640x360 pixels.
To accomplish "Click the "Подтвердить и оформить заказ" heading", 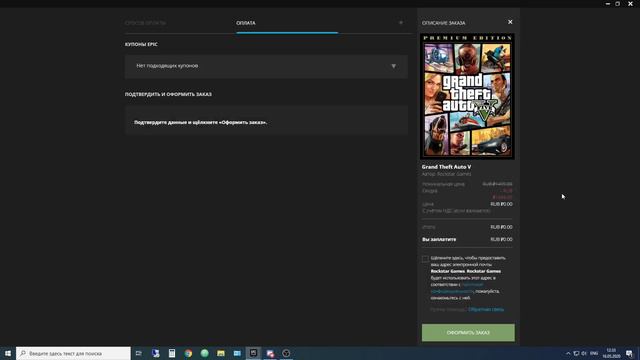I will click(x=168, y=94).
